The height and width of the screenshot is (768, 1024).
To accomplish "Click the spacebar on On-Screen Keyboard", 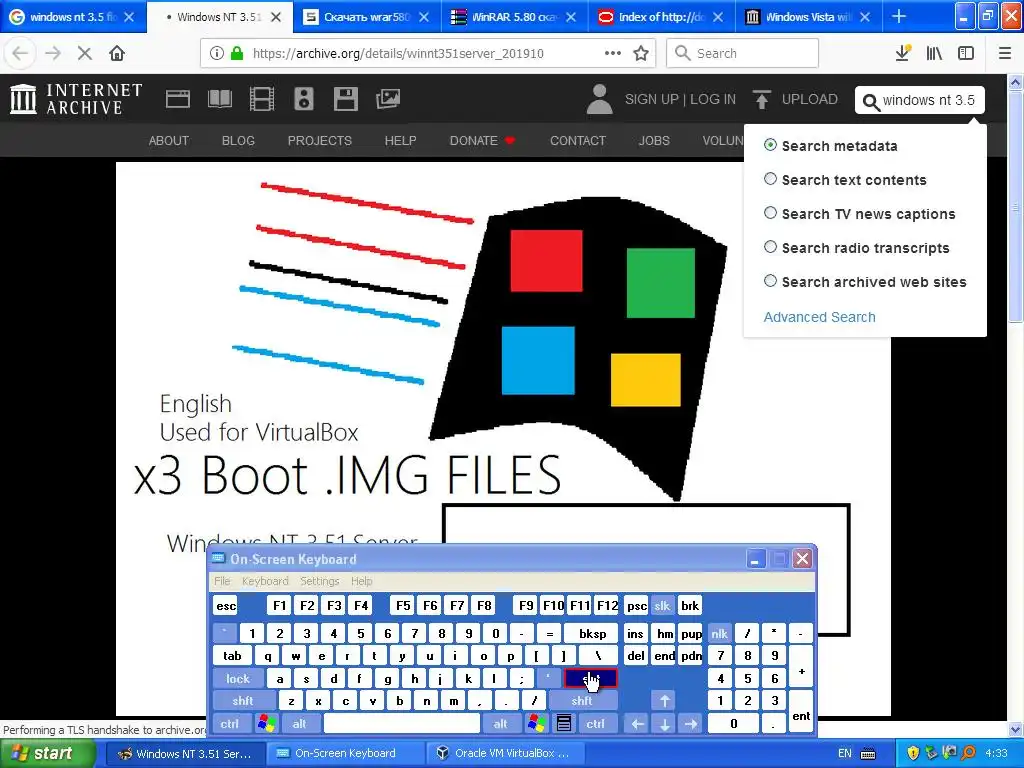I will (402, 724).
